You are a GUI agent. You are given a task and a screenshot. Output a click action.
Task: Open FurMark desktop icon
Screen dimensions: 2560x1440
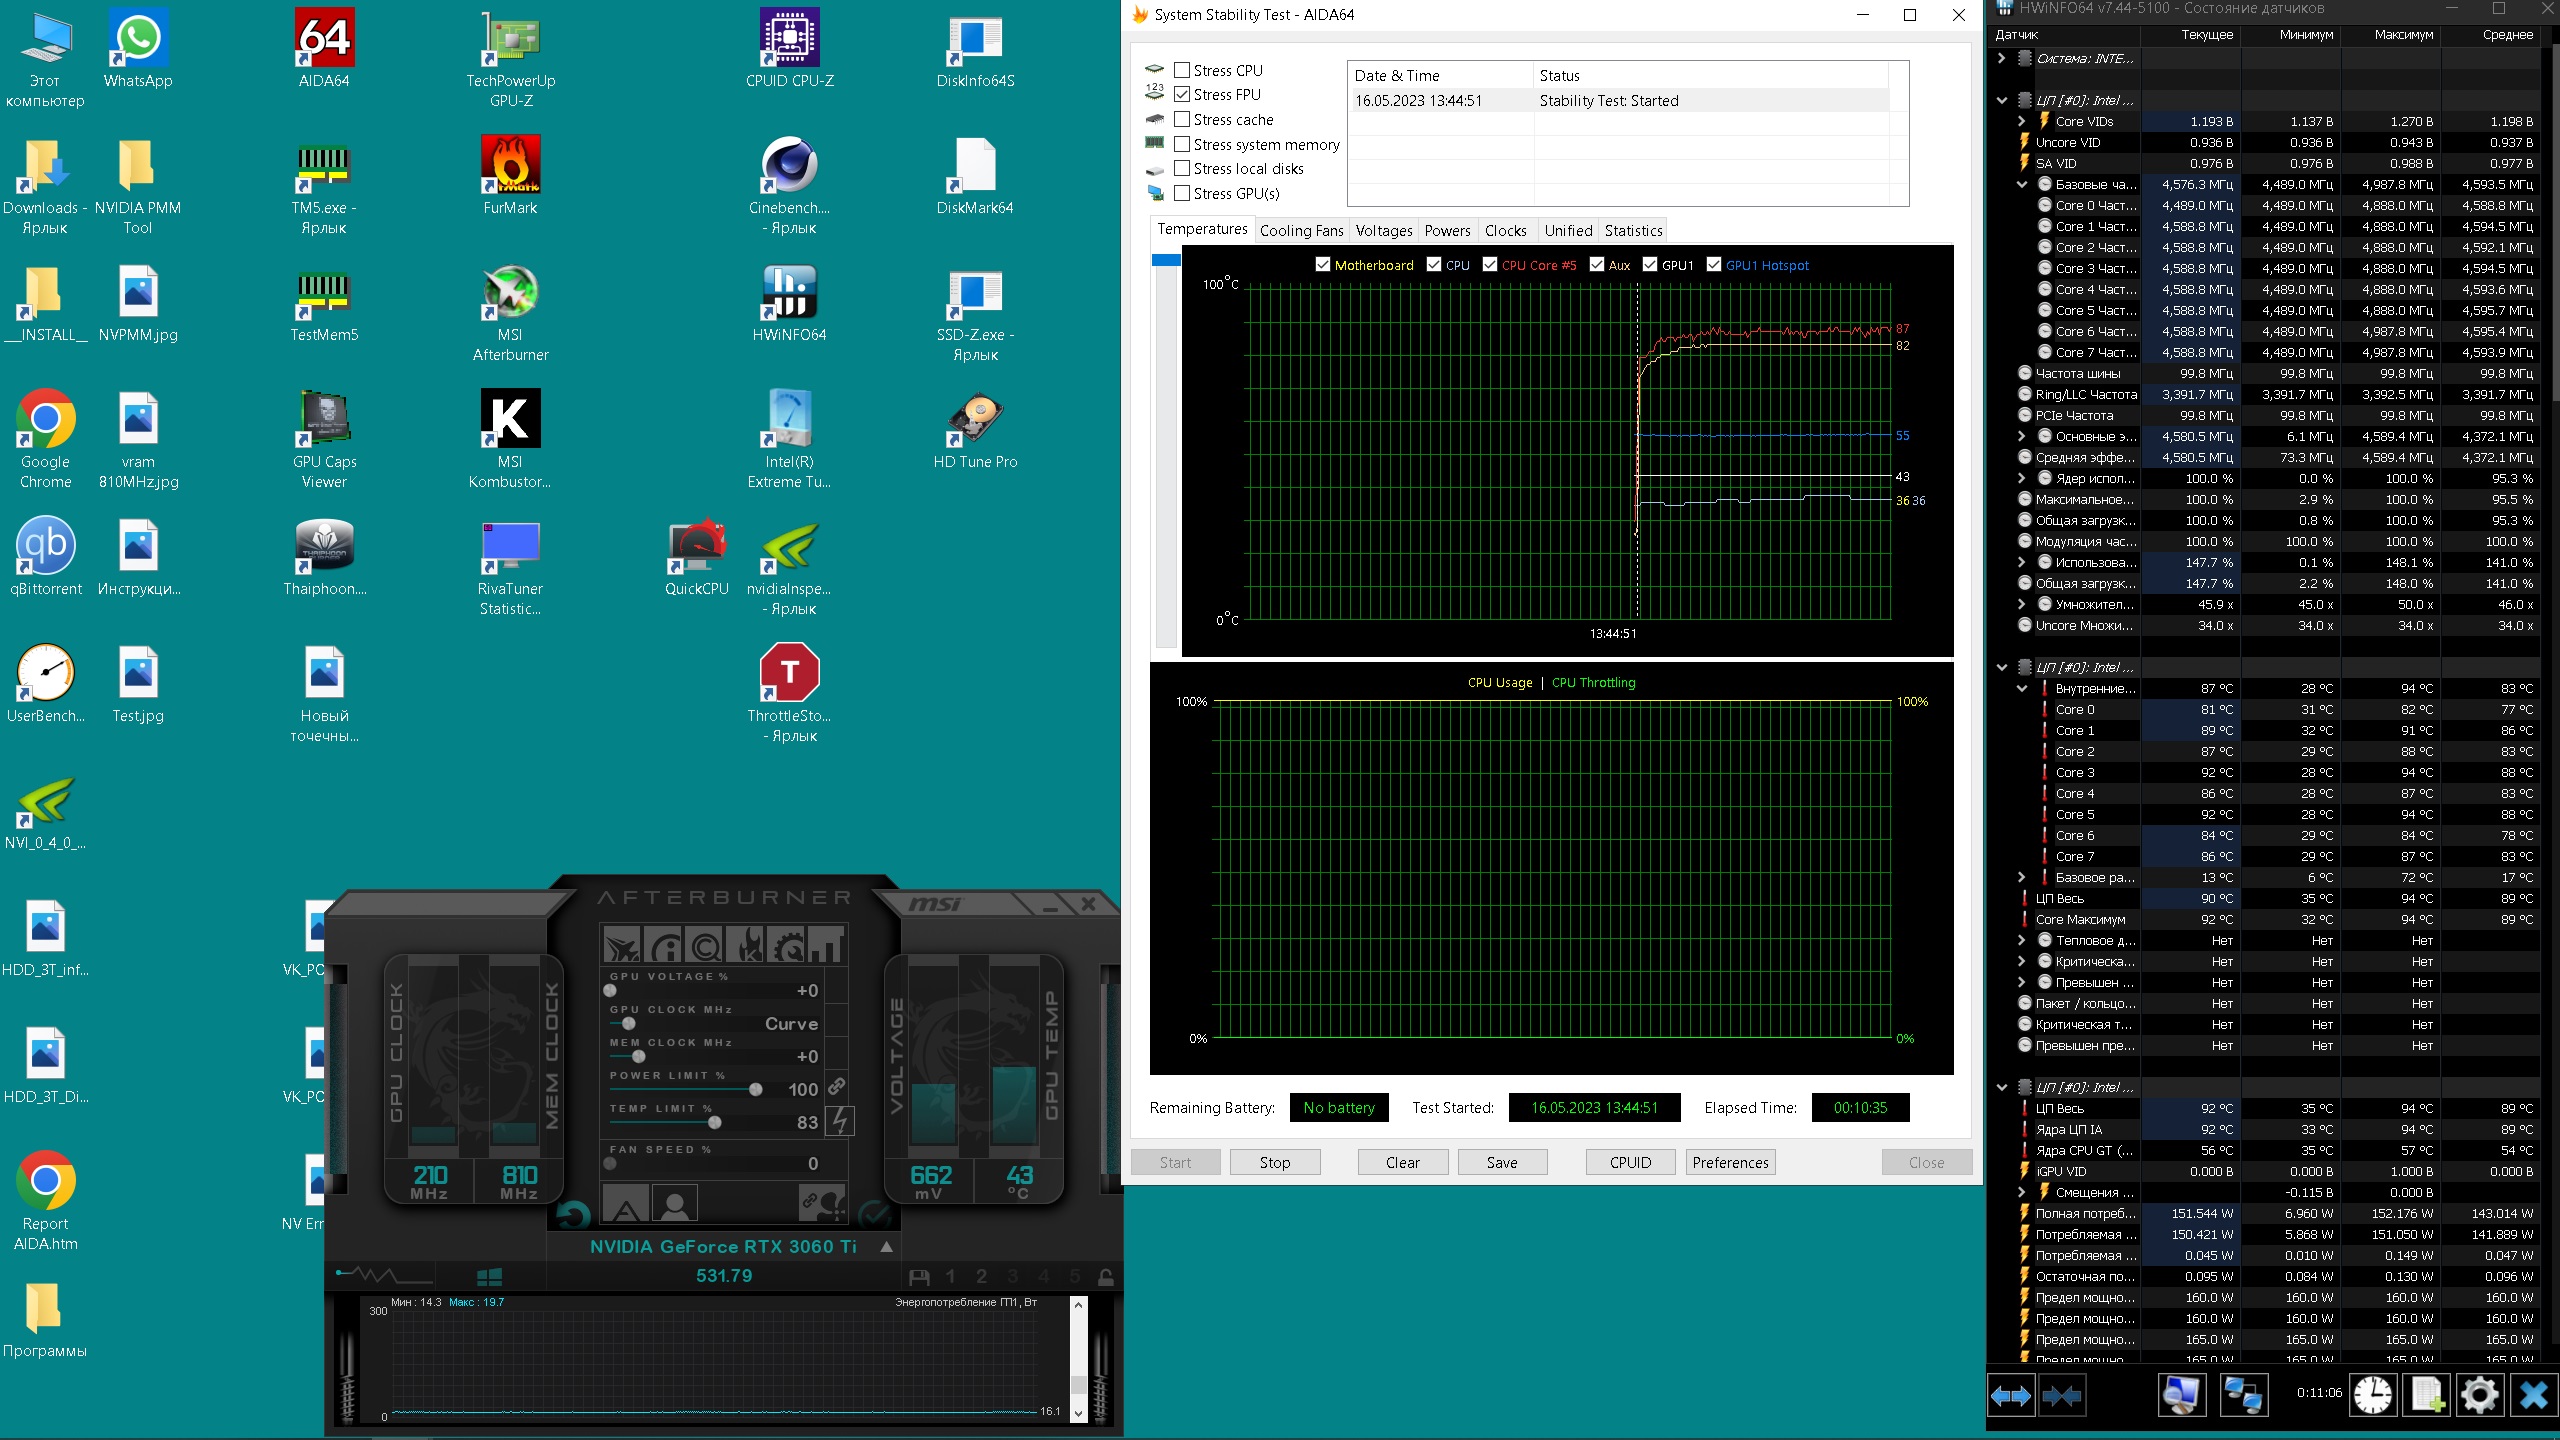click(x=510, y=175)
